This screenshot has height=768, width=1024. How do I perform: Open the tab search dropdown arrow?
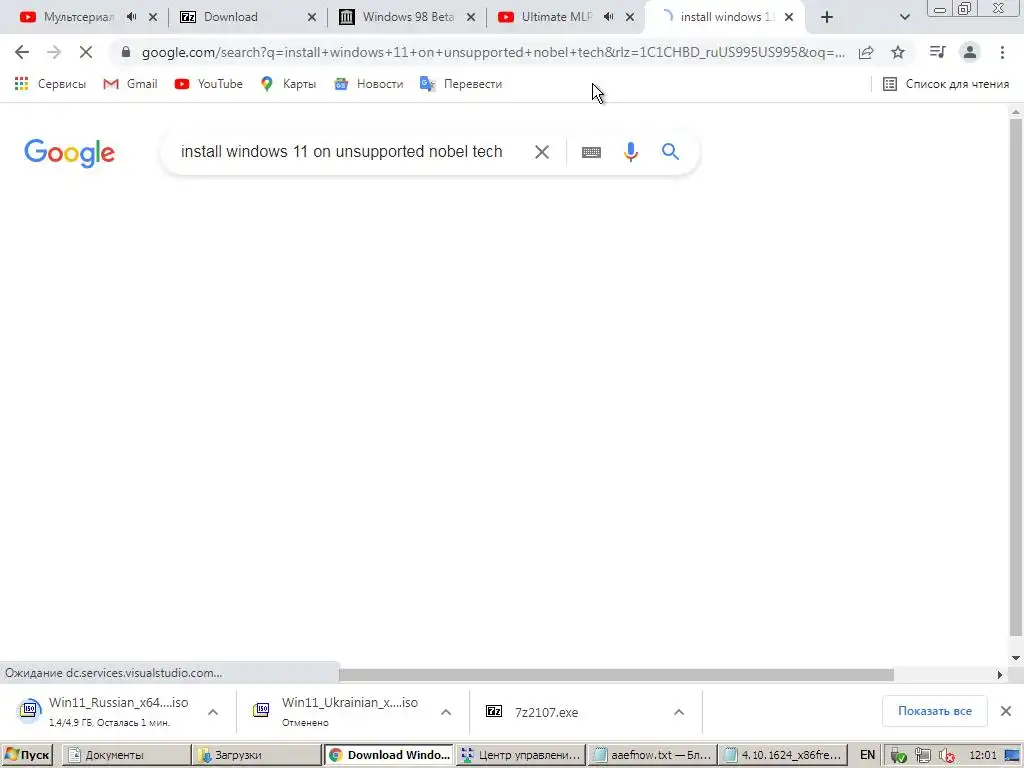coord(904,18)
